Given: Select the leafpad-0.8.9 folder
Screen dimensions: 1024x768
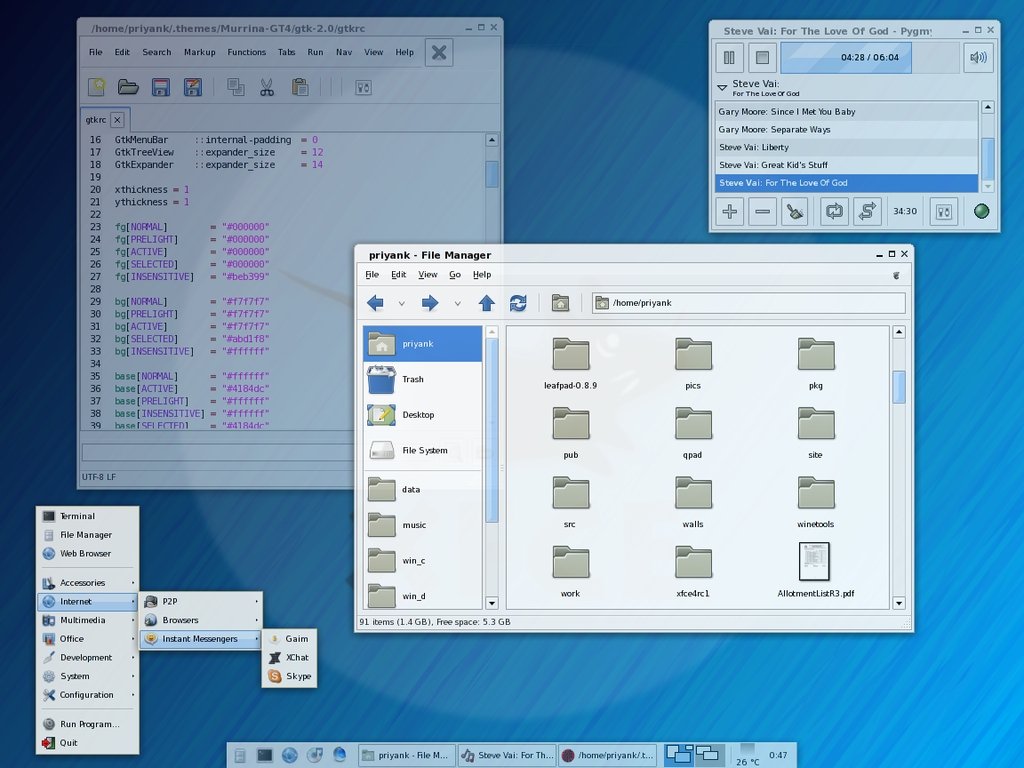Looking at the screenshot, I should click(x=570, y=364).
